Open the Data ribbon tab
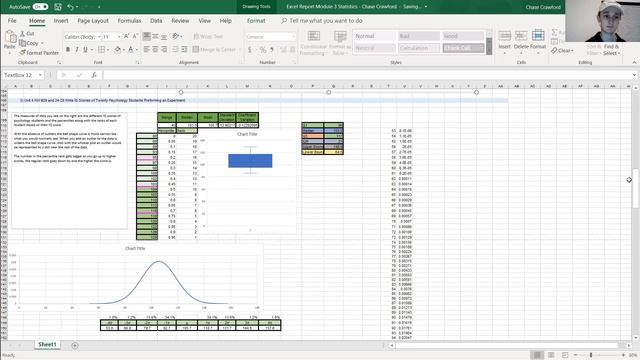This screenshot has width=640, height=360. click(156, 20)
